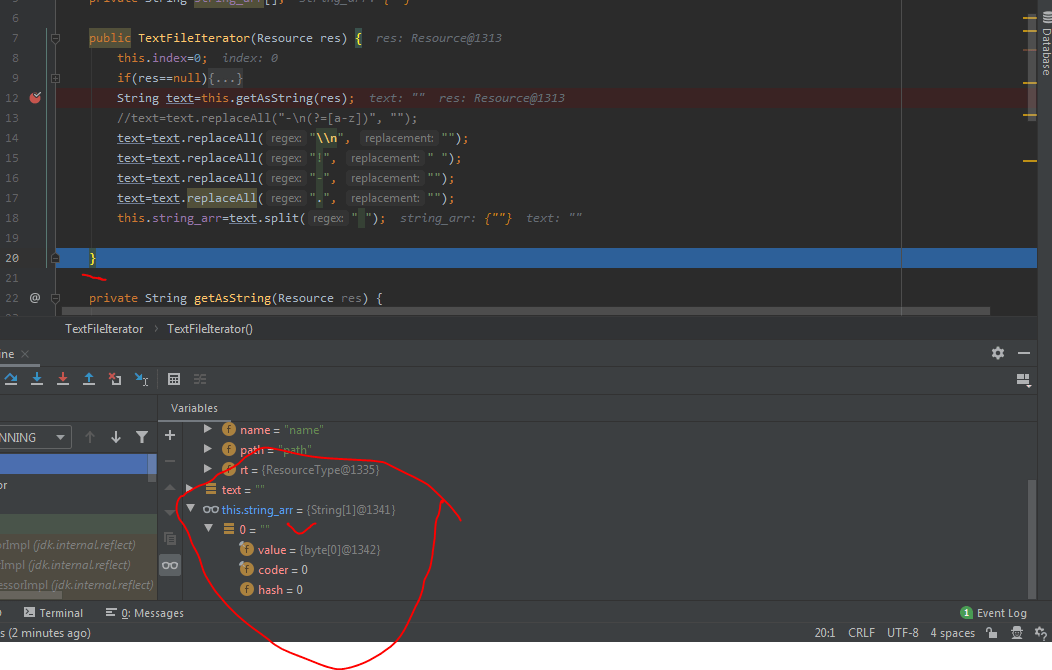Select the essorImpl (jdk.internal.reflect) frame

78,584
